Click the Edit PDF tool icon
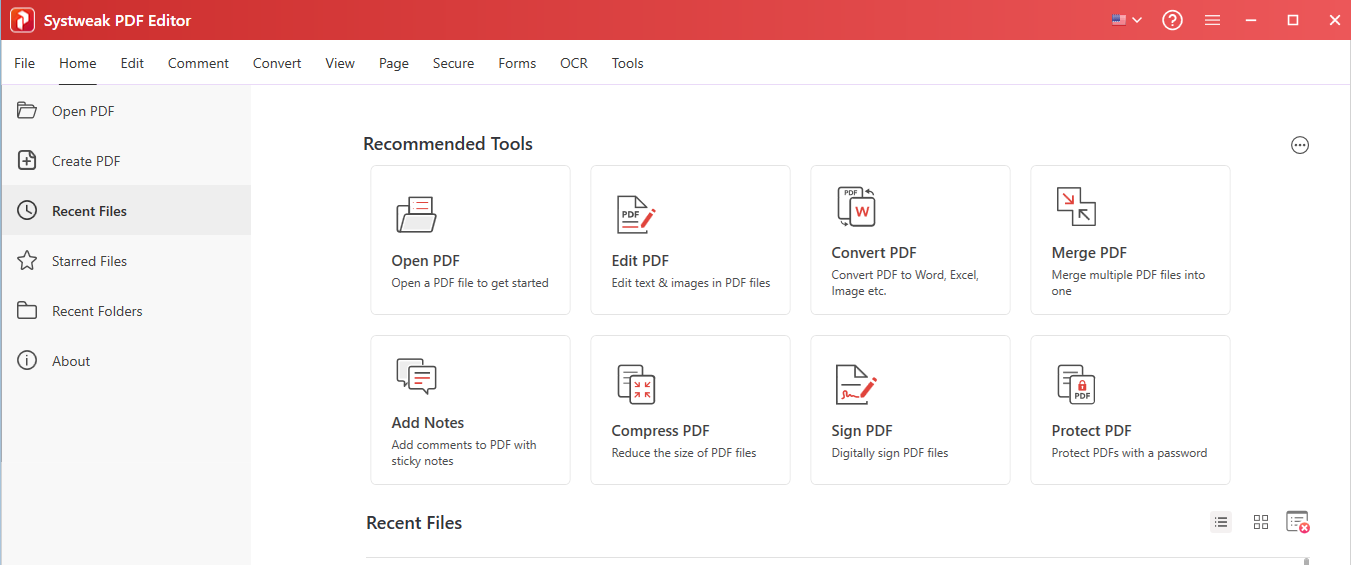 click(635, 215)
